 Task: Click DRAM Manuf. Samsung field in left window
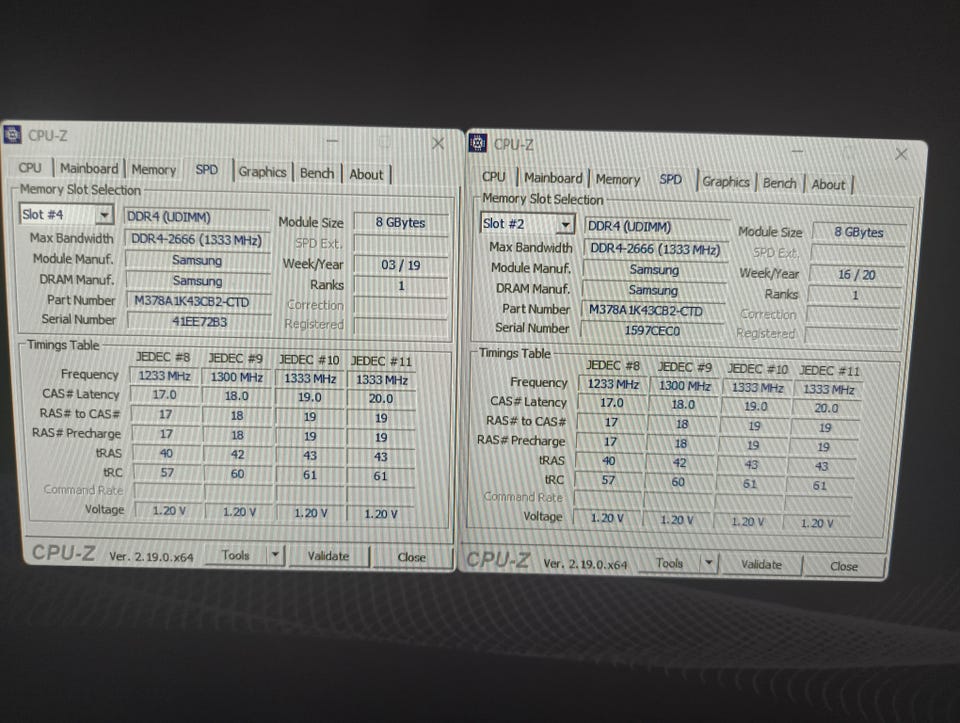click(198, 280)
